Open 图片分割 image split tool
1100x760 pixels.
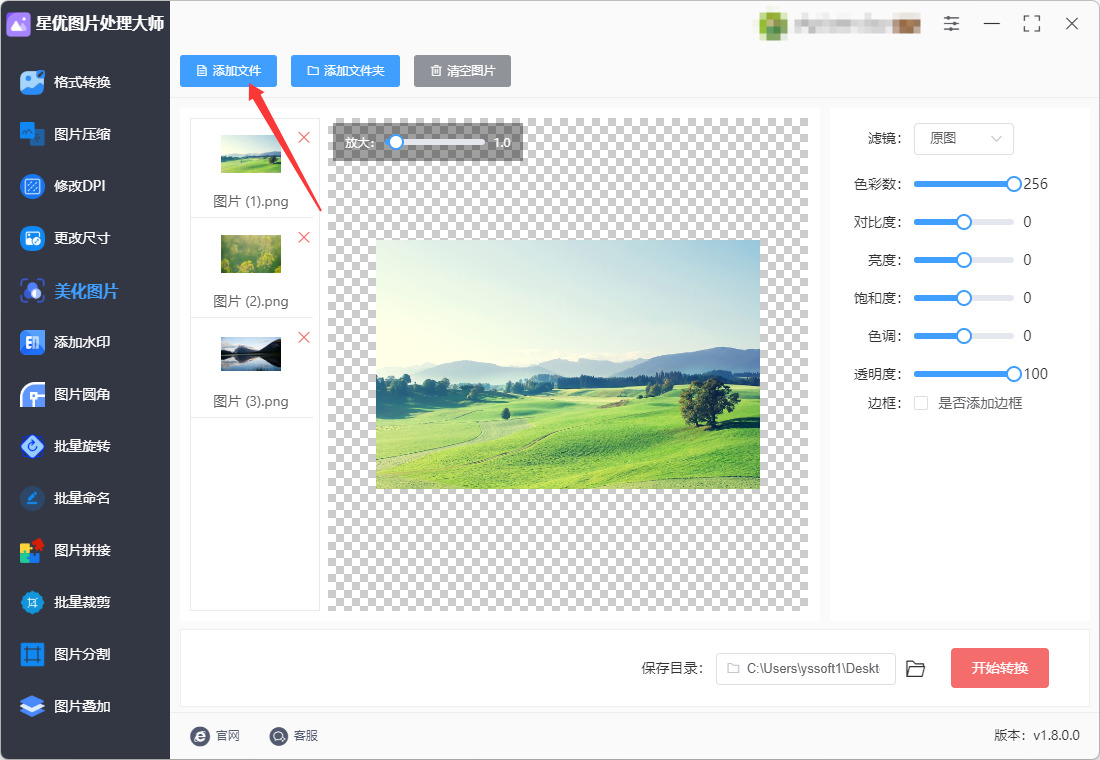[66, 654]
